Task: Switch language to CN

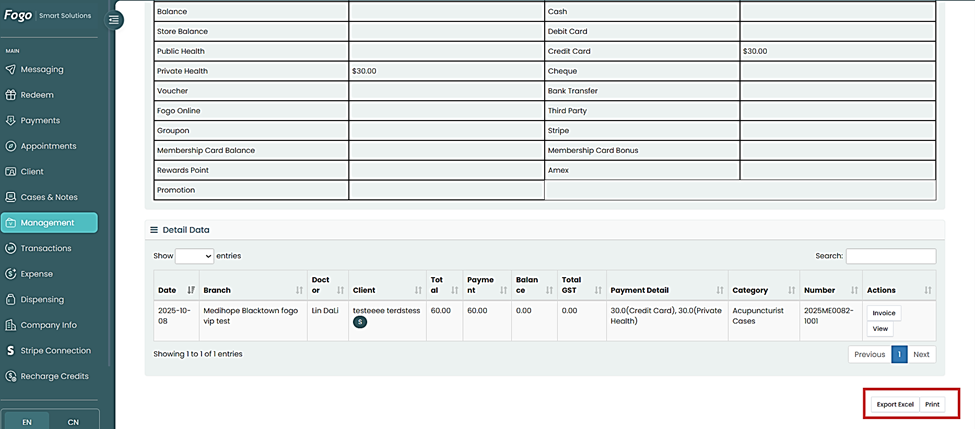Action: pos(73,422)
